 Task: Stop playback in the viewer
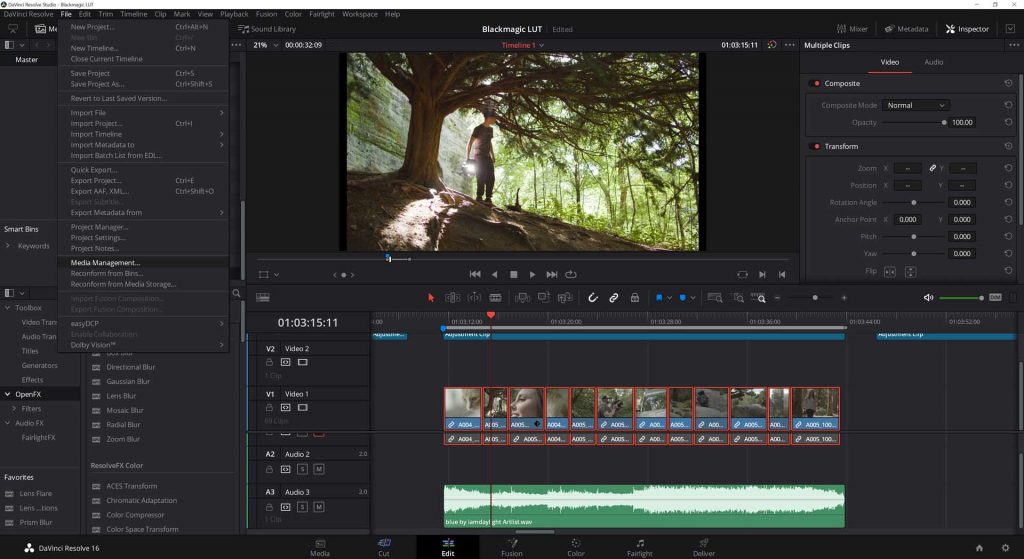[513, 274]
